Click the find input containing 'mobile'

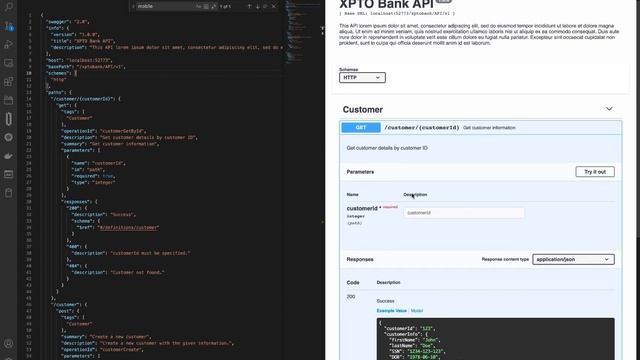(x=165, y=7)
